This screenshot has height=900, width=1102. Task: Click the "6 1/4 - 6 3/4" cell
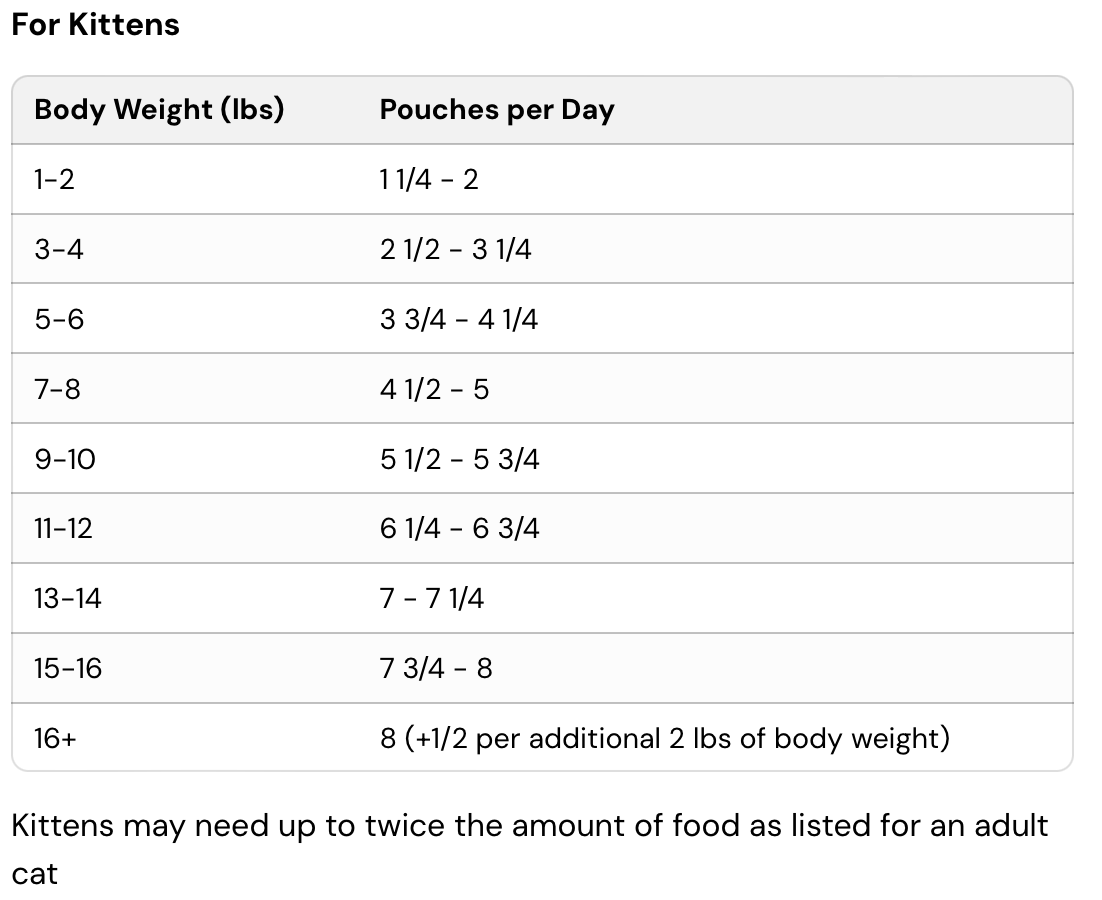(459, 528)
